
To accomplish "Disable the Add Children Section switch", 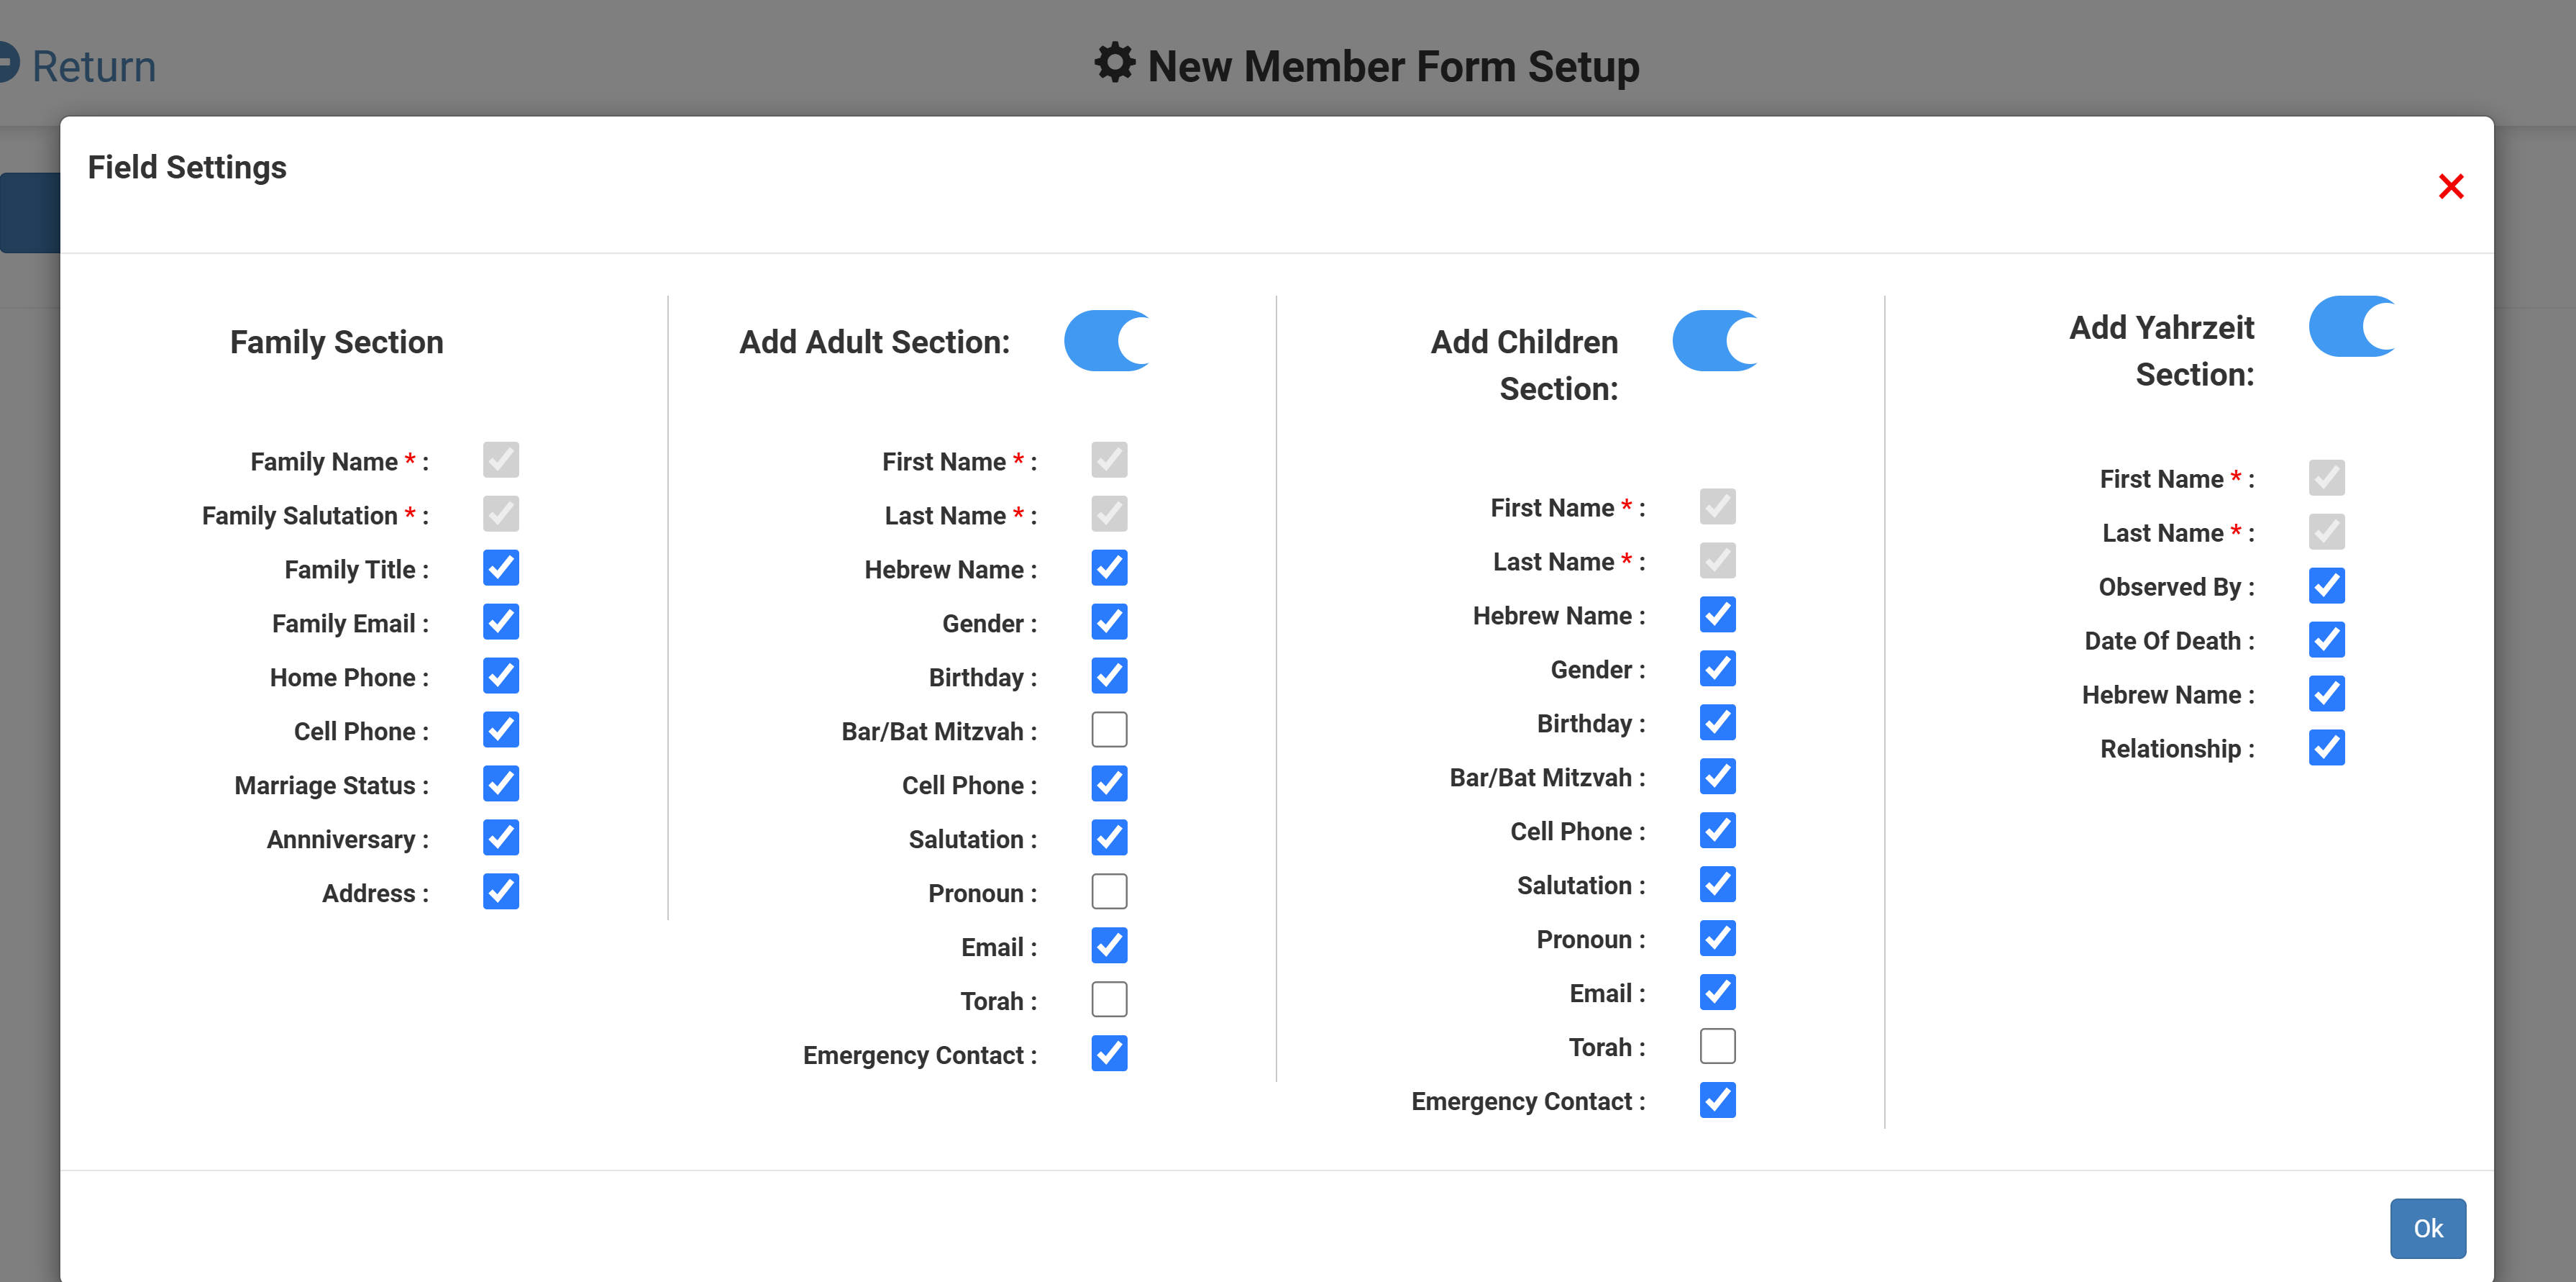I will [1715, 341].
